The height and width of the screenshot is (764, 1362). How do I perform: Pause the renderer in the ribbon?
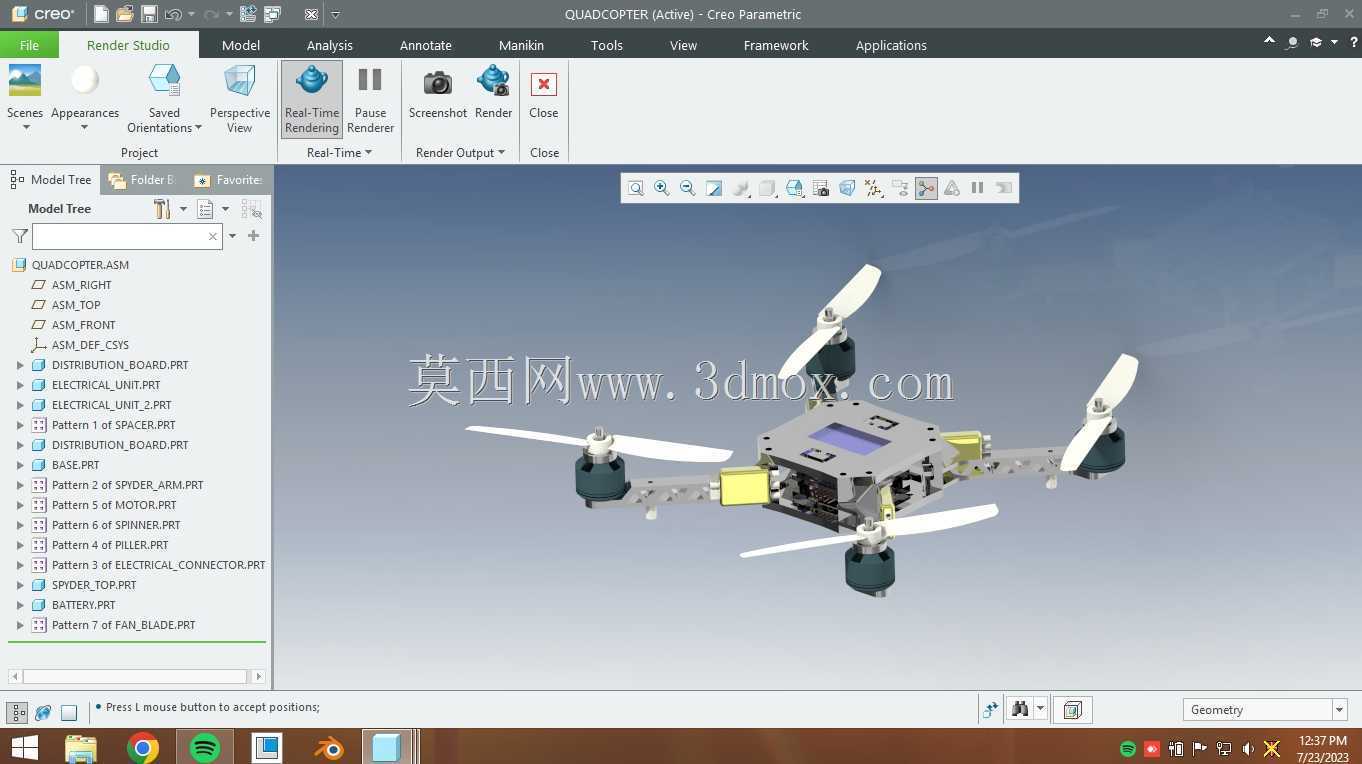370,98
